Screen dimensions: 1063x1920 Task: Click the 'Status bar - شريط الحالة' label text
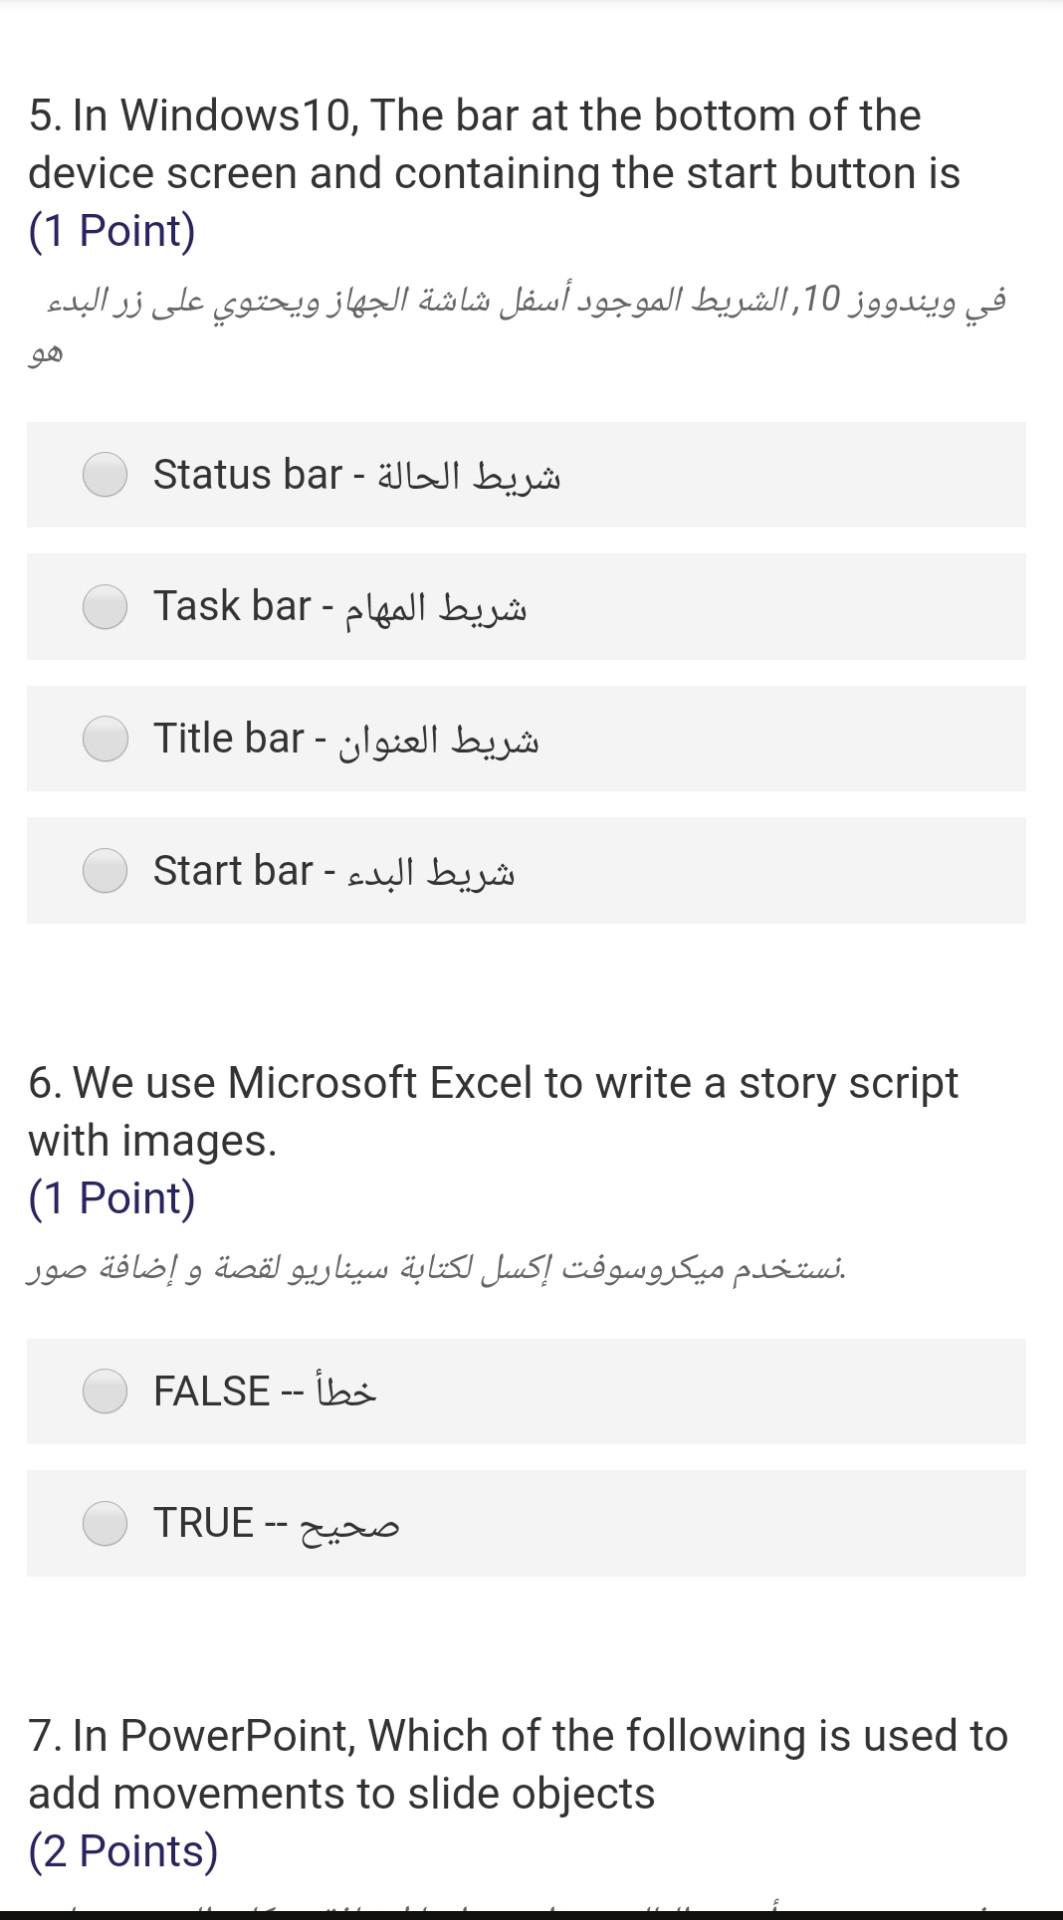click(x=356, y=475)
